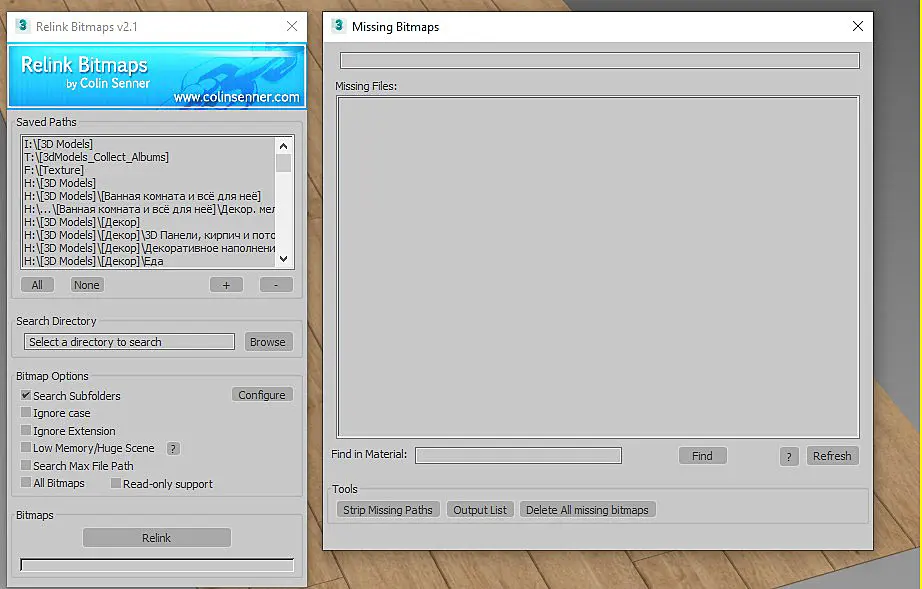
Task: Click the Saved Paths list scroll-down arrow
Action: point(283,259)
